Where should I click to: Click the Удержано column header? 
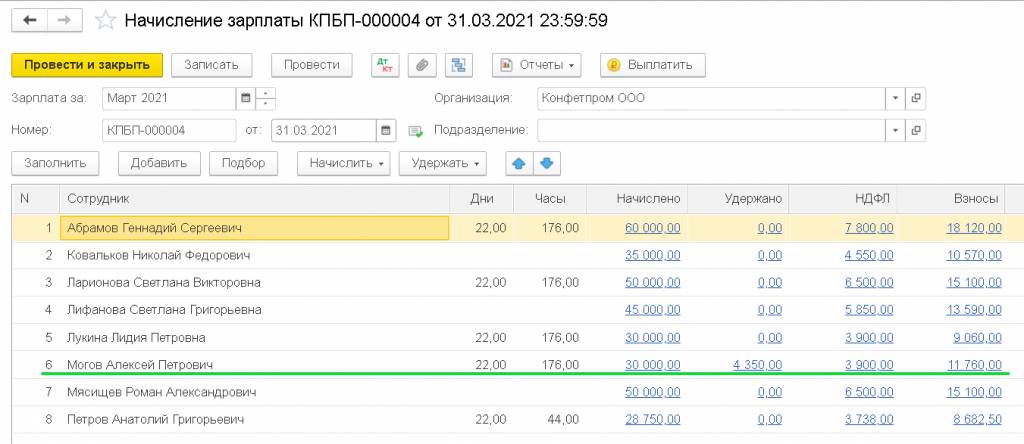click(x=738, y=198)
